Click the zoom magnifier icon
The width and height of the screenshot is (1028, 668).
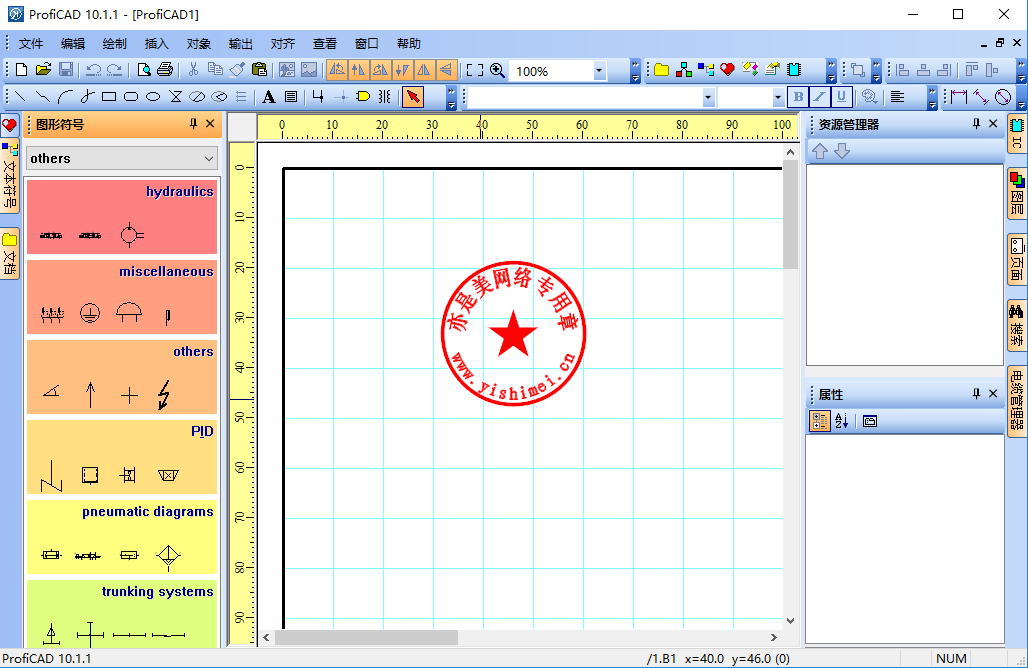498,70
